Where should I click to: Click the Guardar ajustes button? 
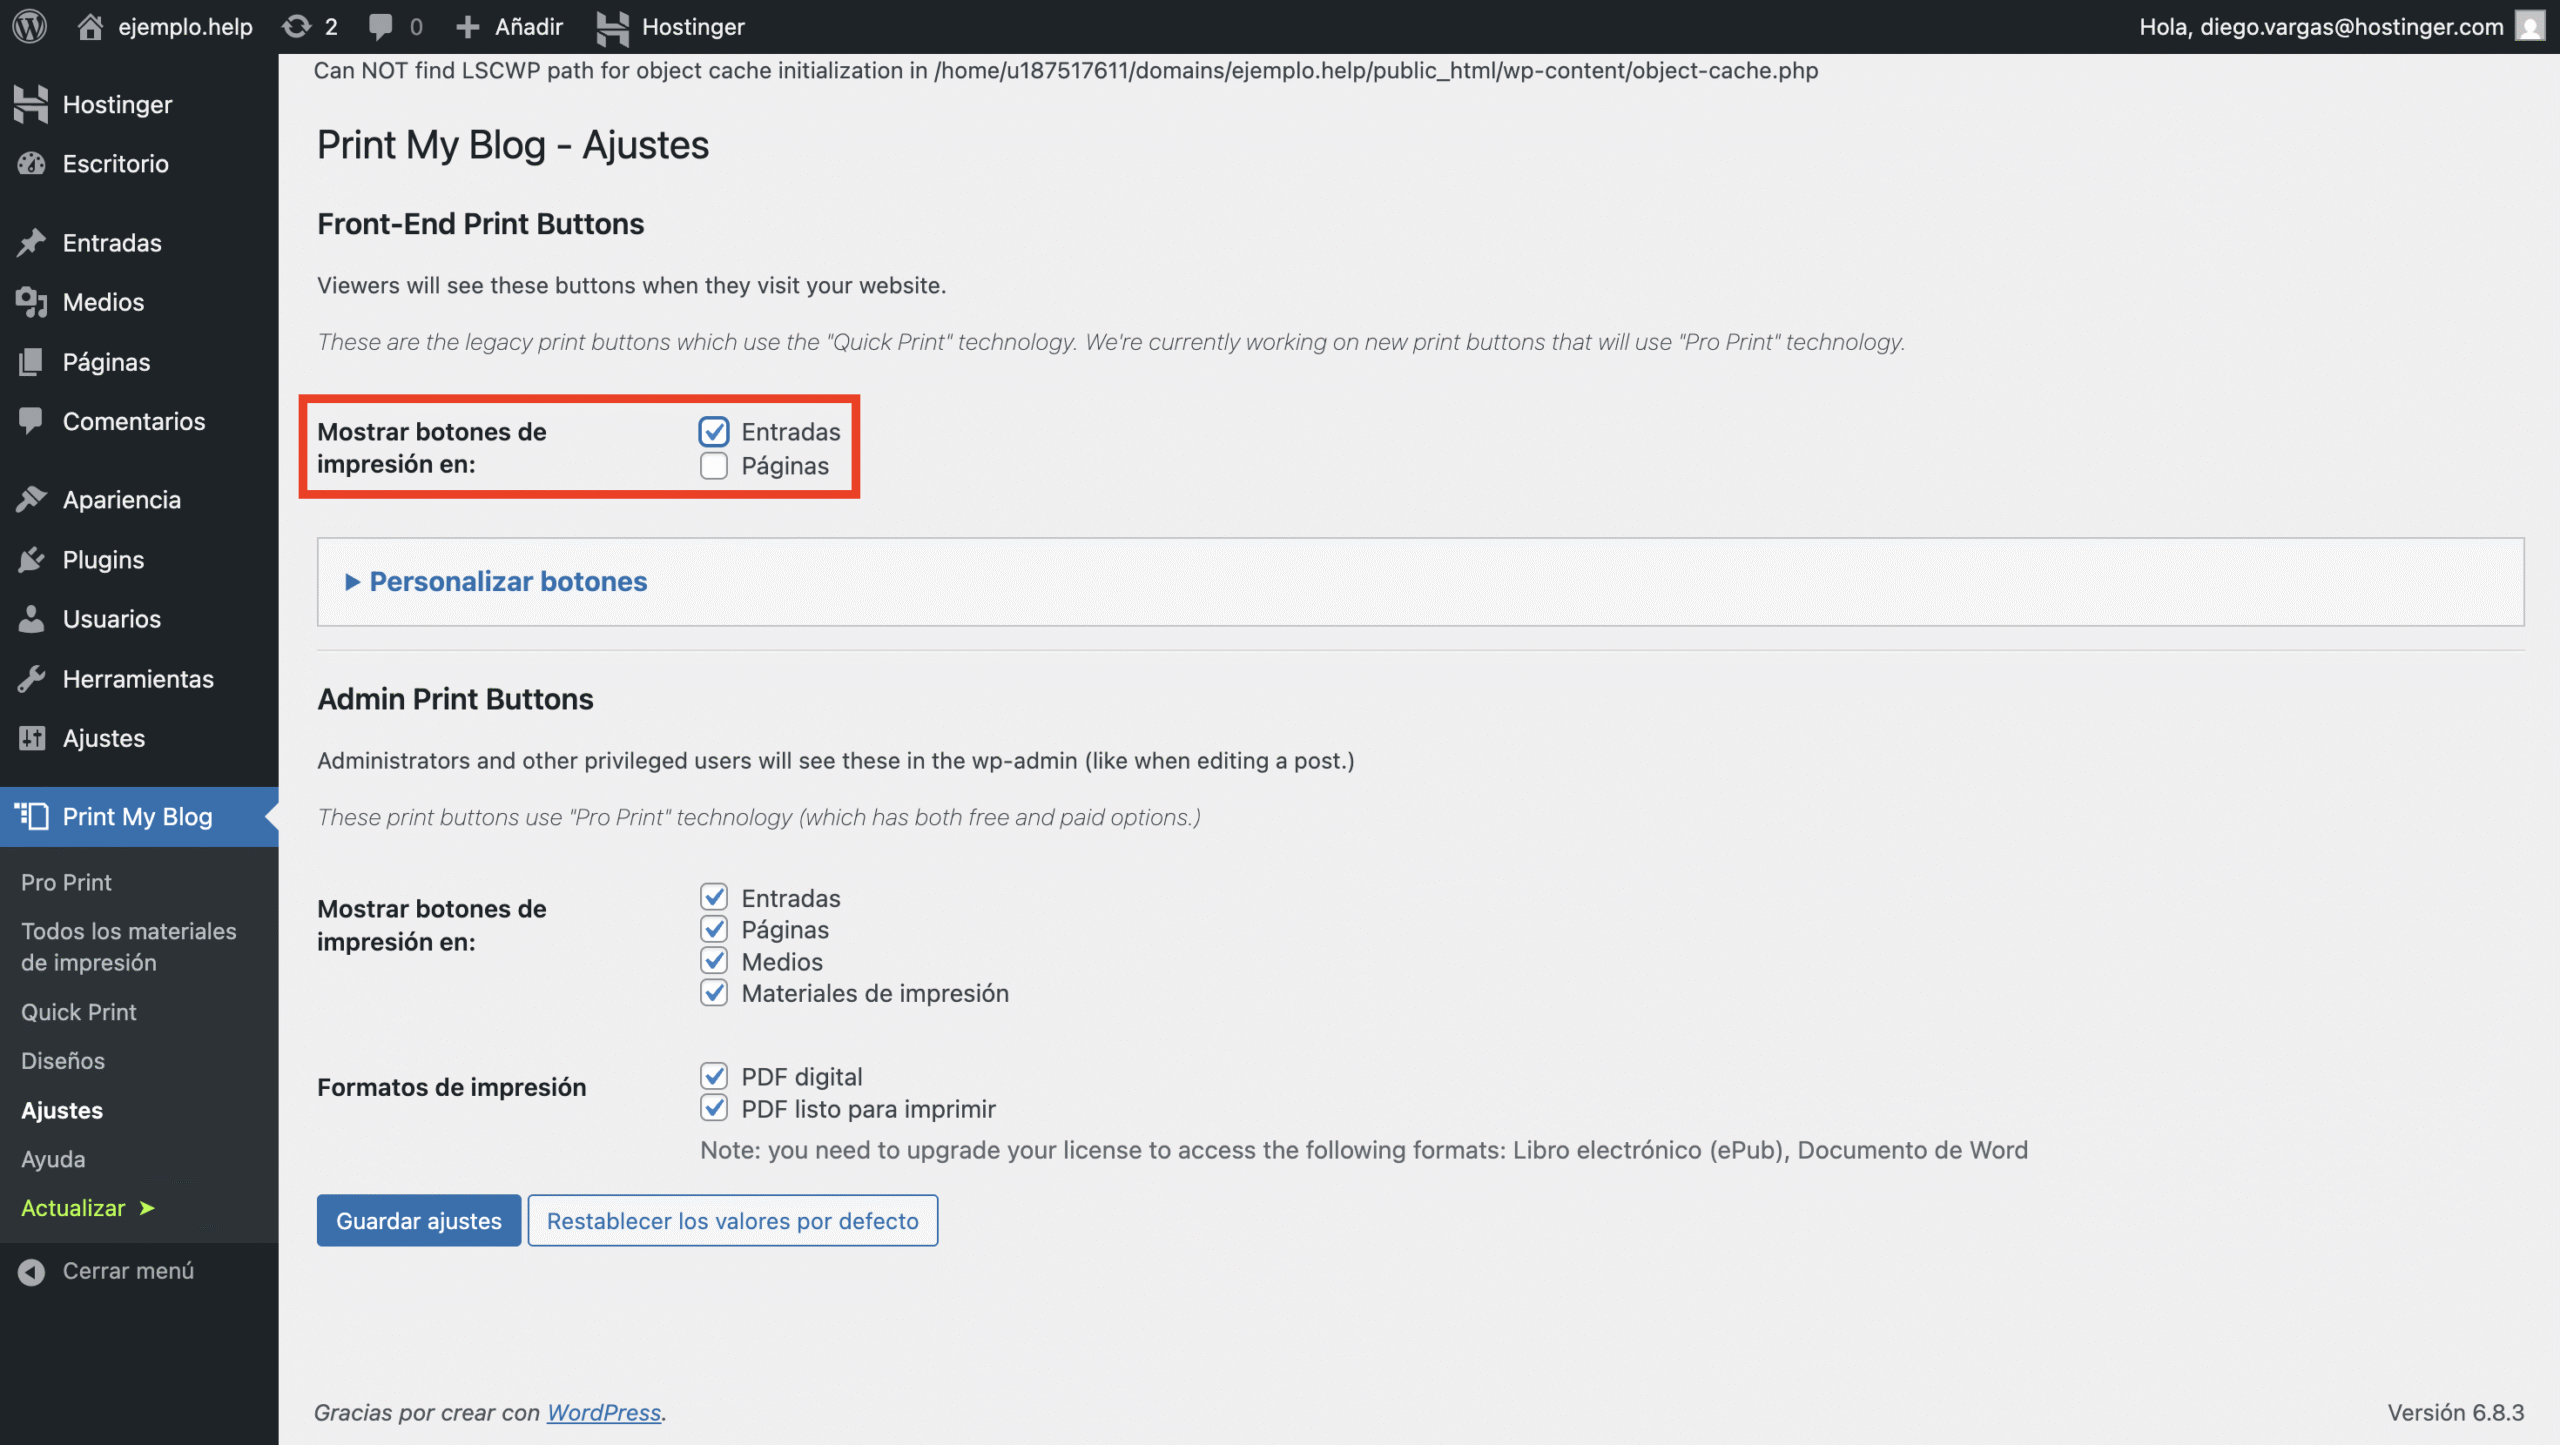tap(418, 1221)
